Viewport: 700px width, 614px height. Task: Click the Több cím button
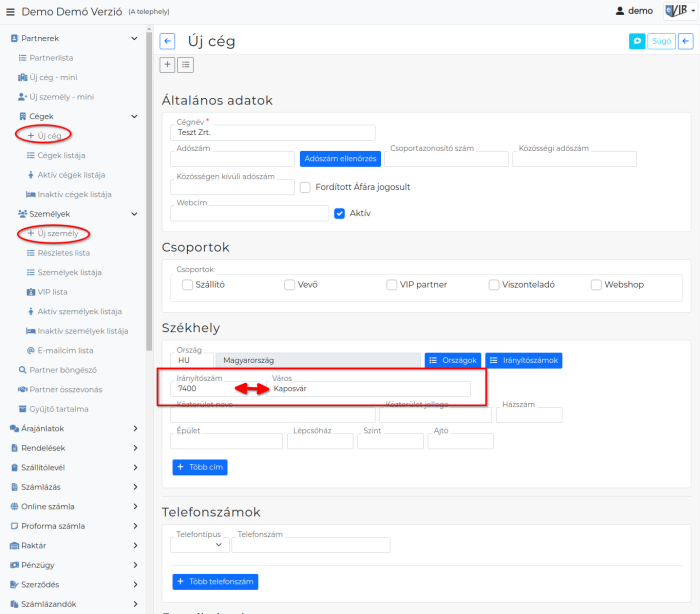point(199,467)
